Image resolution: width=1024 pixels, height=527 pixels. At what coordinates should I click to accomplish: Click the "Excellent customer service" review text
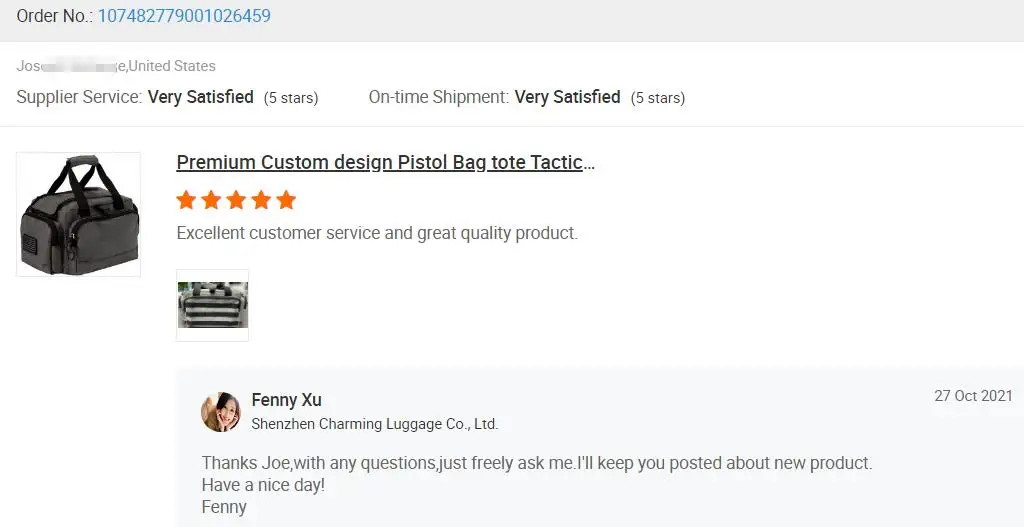point(377,233)
